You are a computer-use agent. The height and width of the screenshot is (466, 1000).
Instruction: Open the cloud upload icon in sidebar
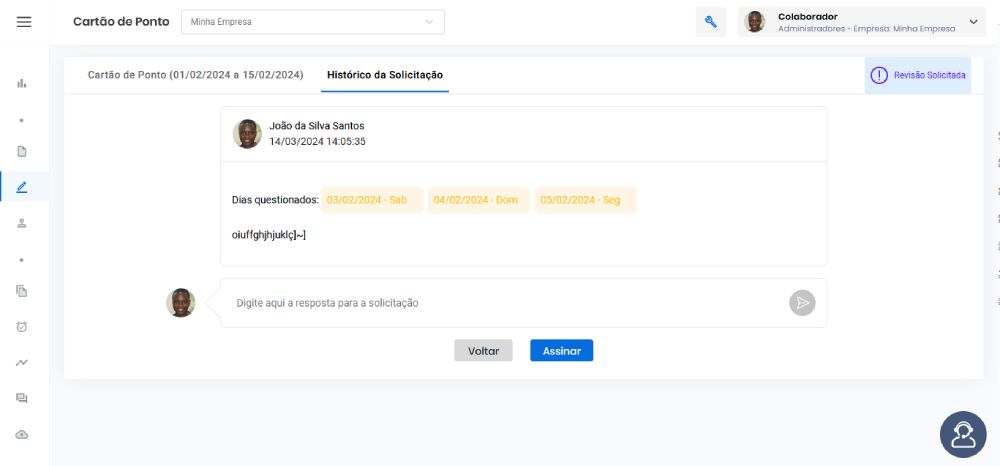pyautogui.click(x=22, y=434)
